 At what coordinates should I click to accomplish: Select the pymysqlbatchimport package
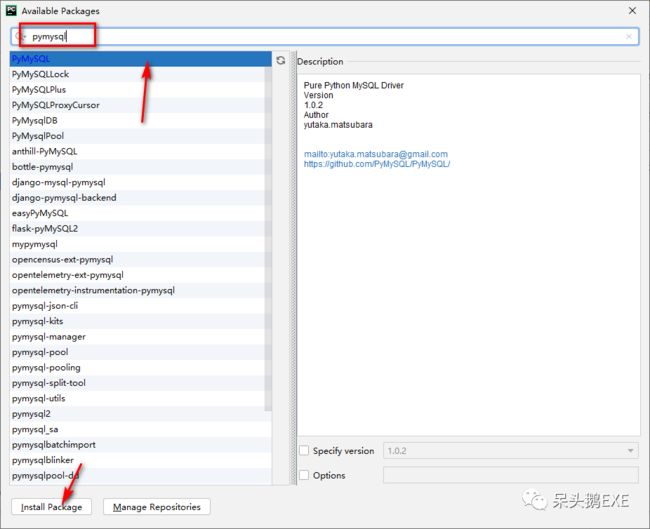pos(141,445)
